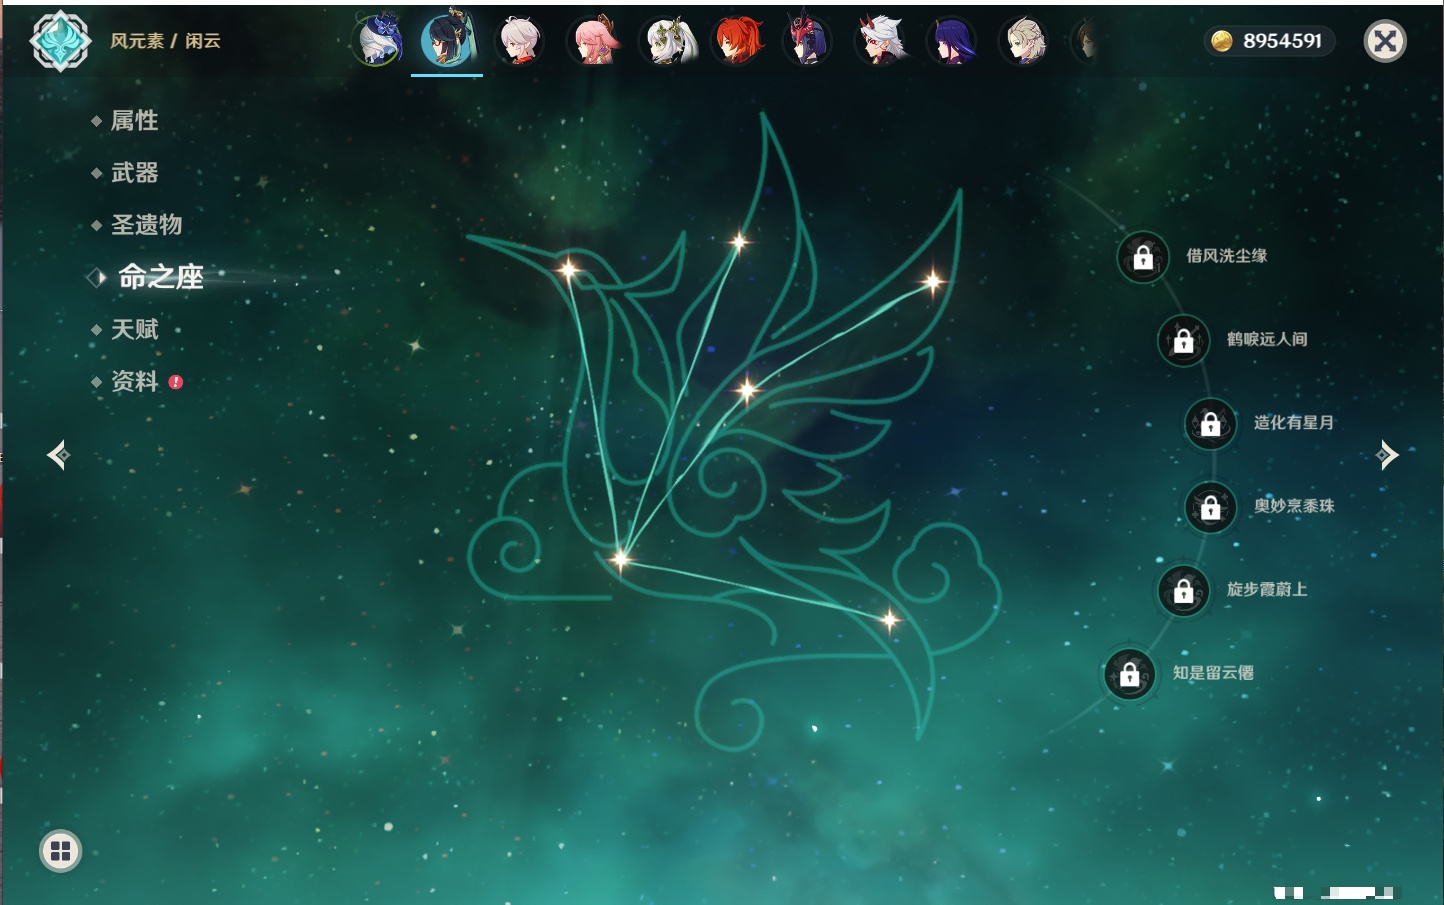Open locked constellation icon beside 知是留云僊

coord(1129,674)
